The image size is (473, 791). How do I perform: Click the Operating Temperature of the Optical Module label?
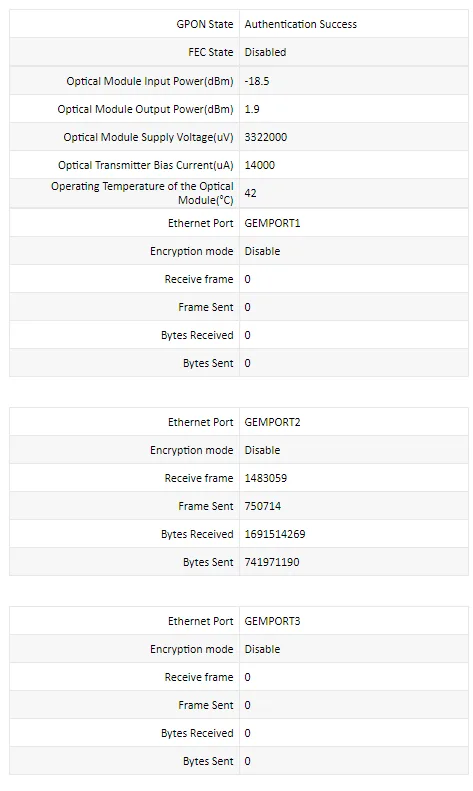(x=142, y=193)
